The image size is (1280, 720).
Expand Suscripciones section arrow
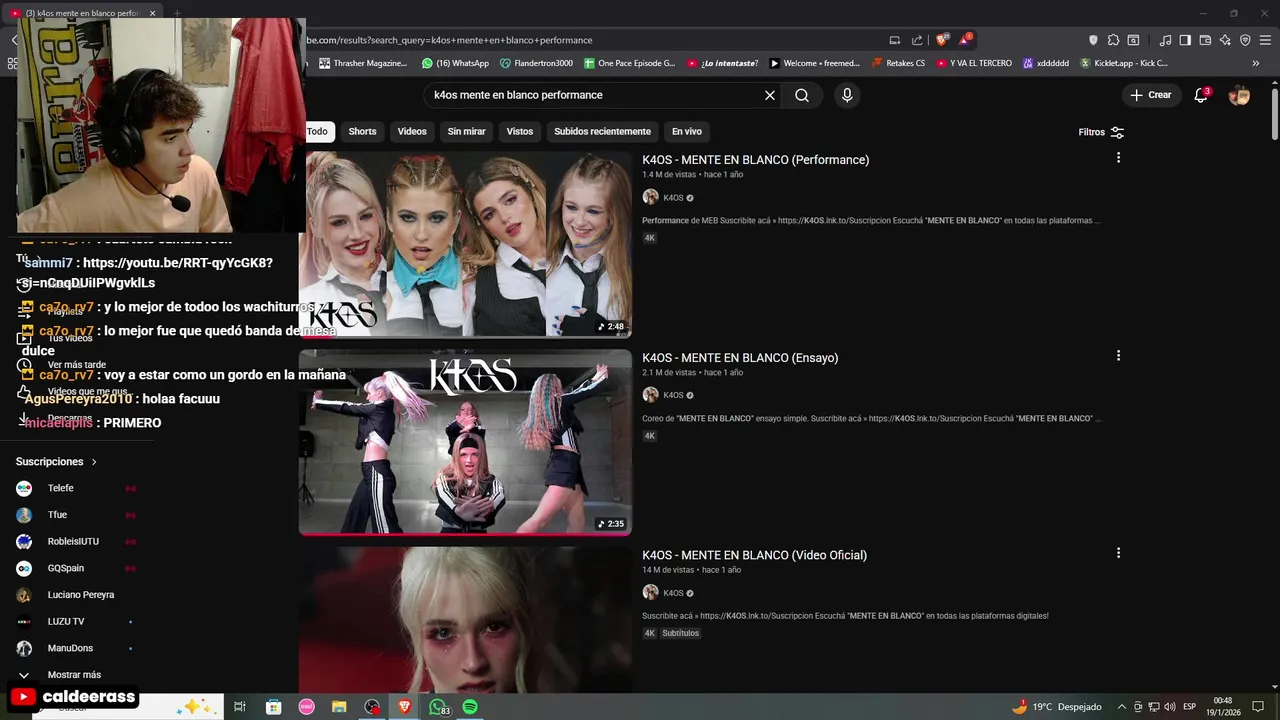click(x=94, y=462)
